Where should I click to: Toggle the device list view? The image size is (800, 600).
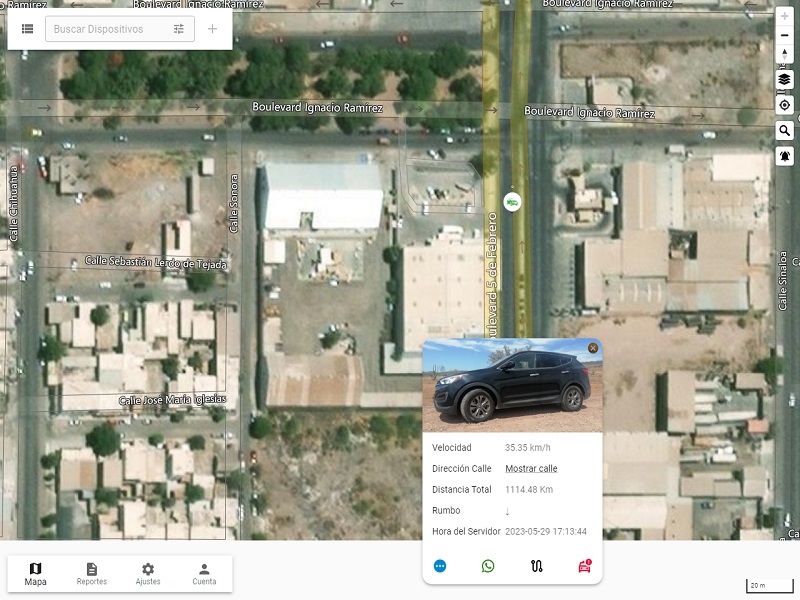(x=27, y=29)
